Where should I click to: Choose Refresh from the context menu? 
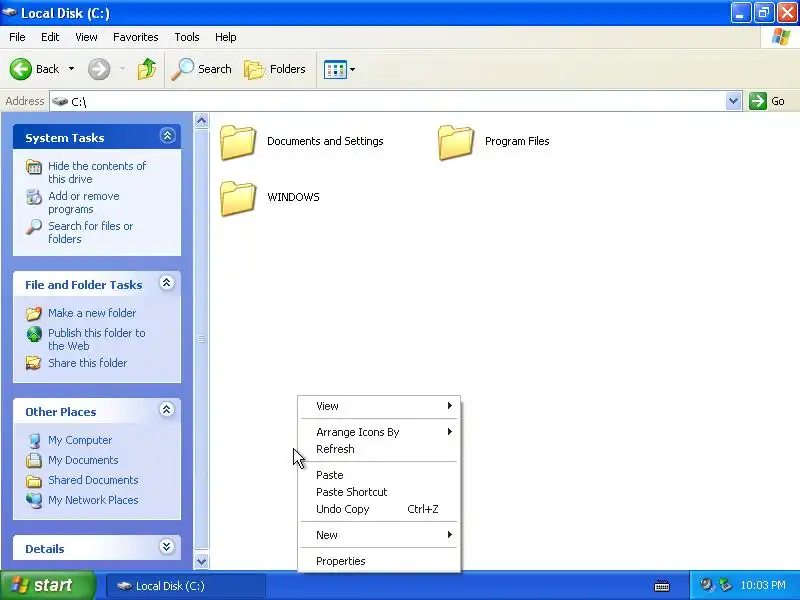[379, 449]
